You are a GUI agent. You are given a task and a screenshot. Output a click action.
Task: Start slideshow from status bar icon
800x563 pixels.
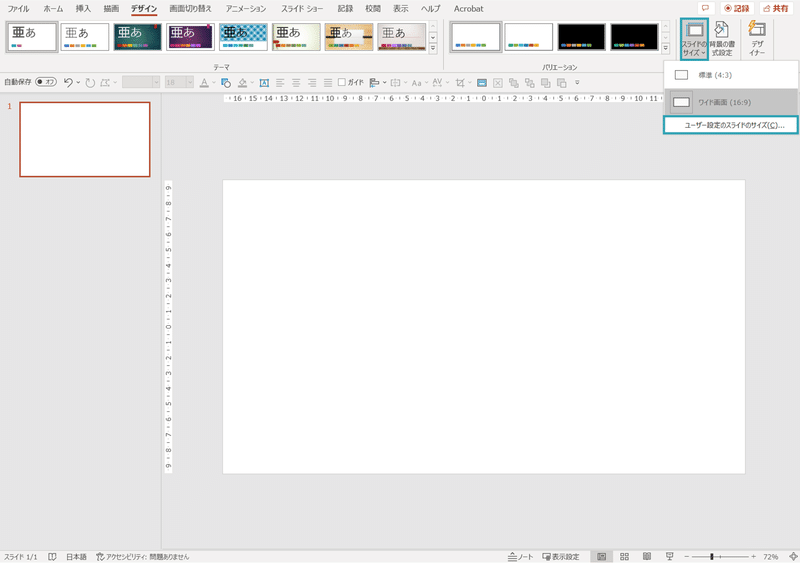pyautogui.click(x=669, y=556)
